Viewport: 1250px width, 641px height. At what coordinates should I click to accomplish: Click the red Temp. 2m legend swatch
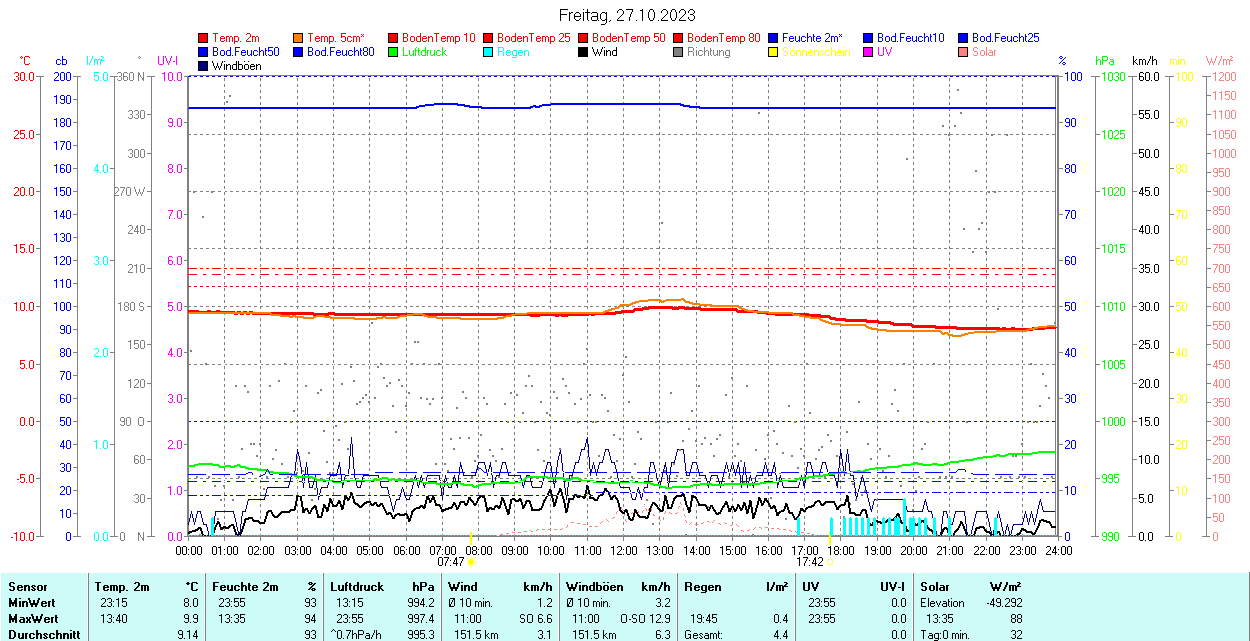point(204,38)
